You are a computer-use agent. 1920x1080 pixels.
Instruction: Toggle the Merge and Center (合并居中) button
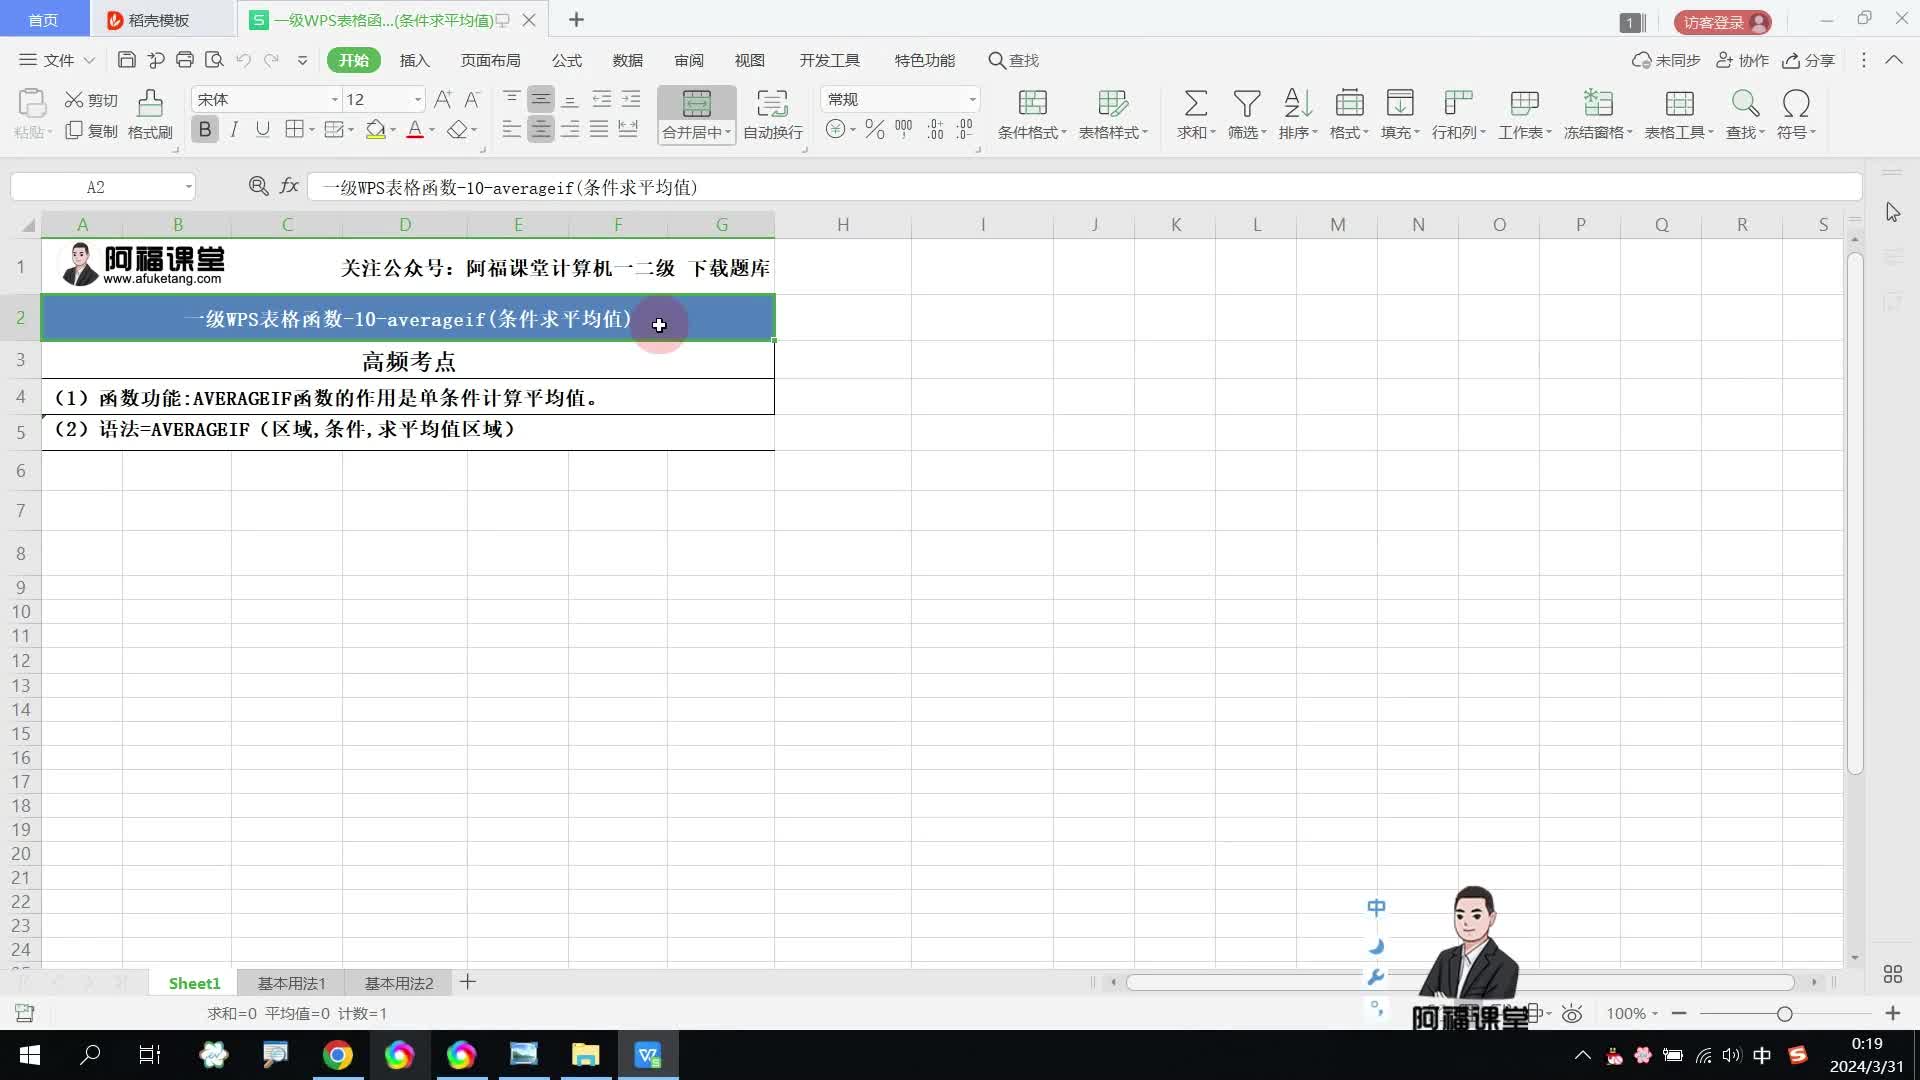696,103
